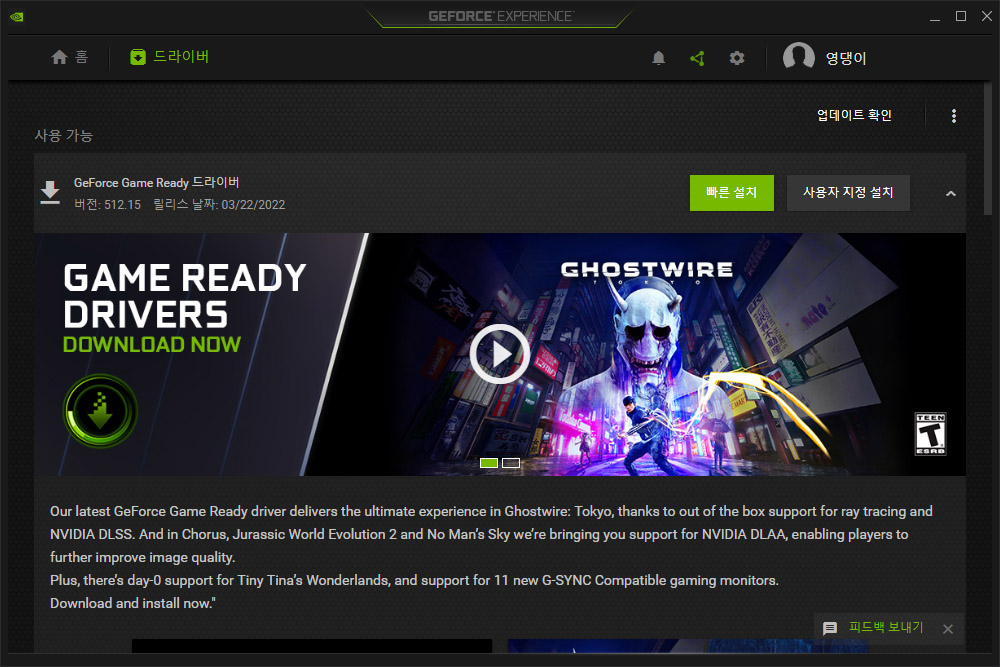Click the driver download arrow icon
Viewport: 1000px width, 667px height.
[x=50, y=193]
